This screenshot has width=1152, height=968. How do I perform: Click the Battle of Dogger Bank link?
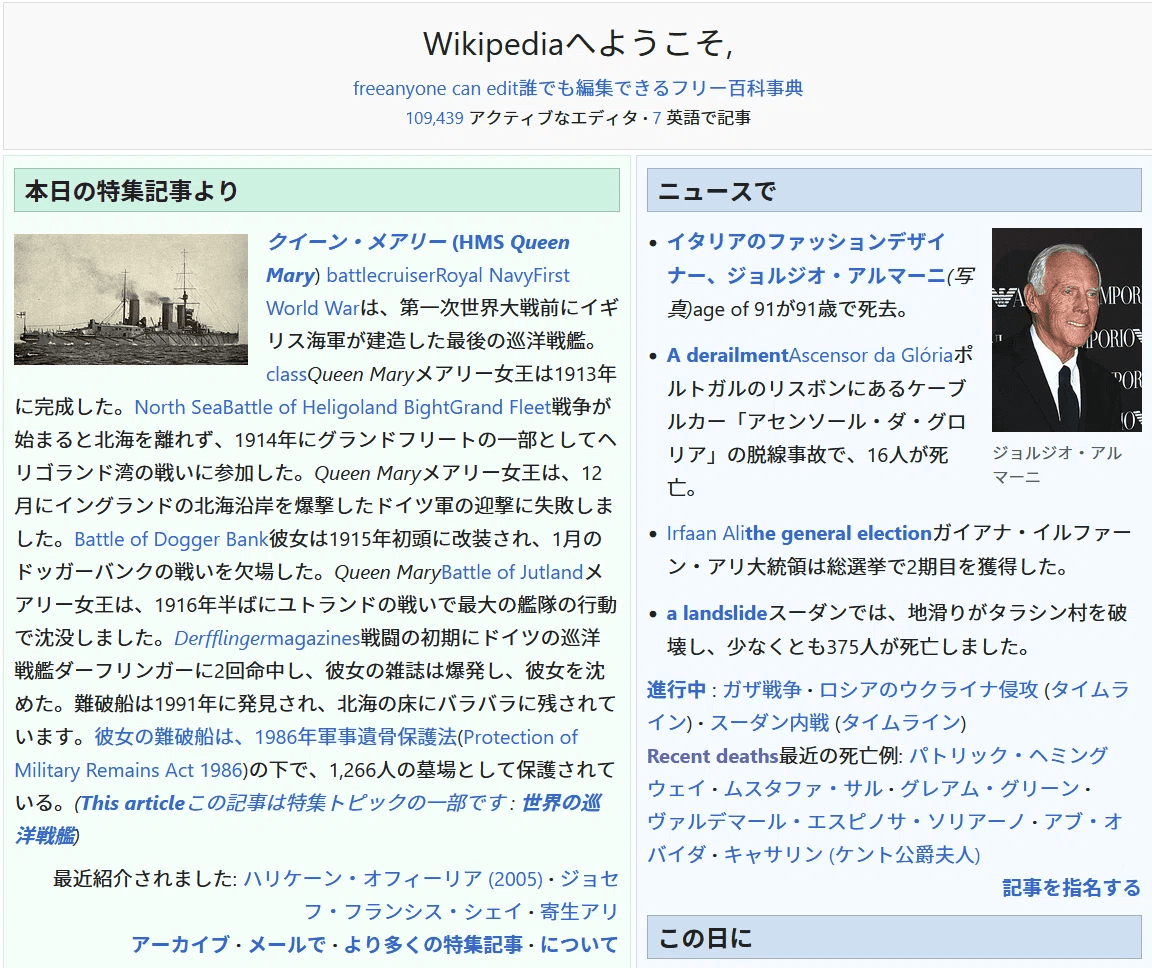coord(171,540)
